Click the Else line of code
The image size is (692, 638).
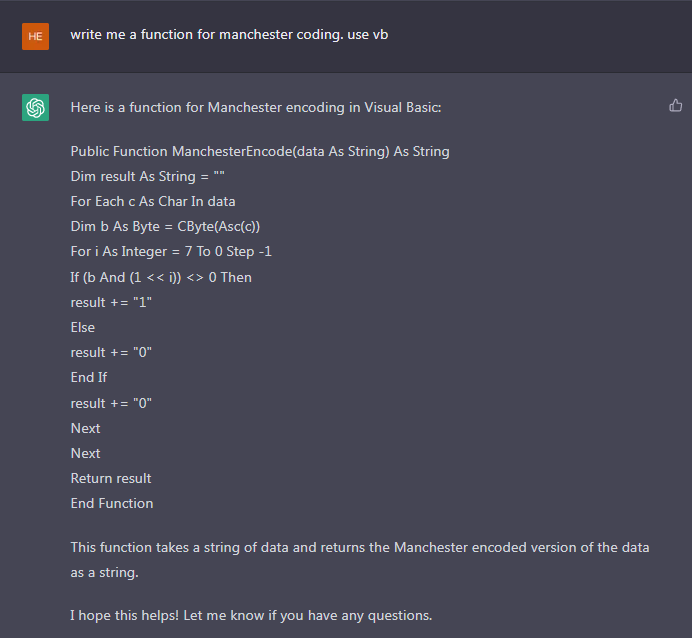[x=83, y=327]
